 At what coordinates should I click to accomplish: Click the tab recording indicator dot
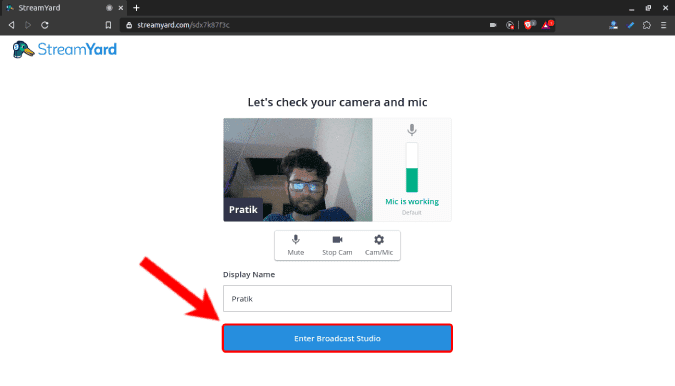tap(109, 8)
